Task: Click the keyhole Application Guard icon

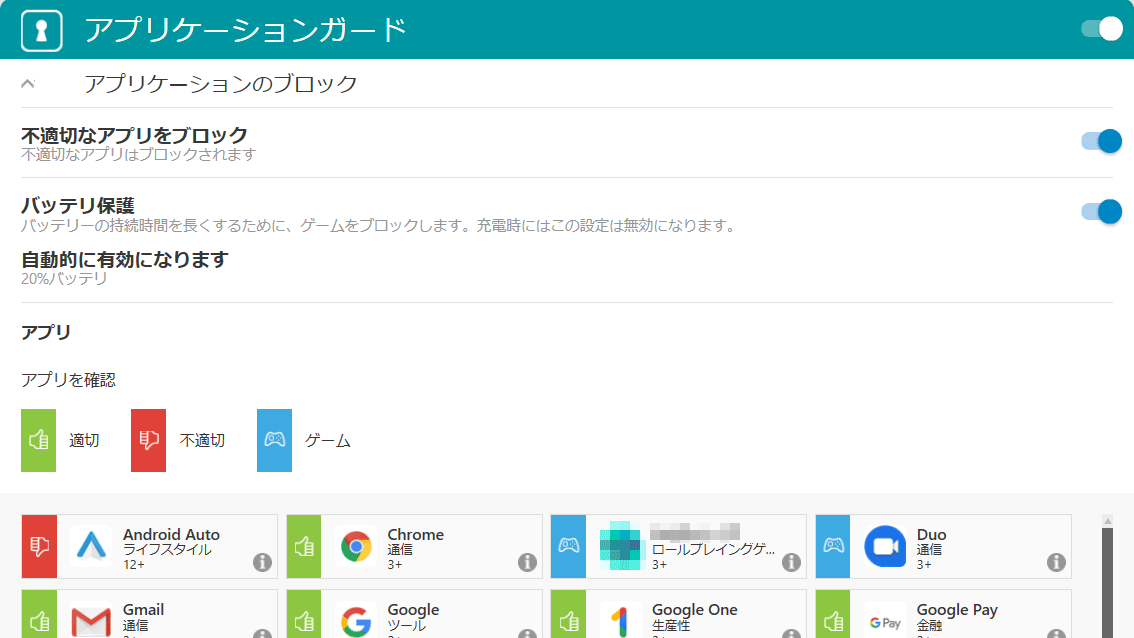Action: click(42, 29)
